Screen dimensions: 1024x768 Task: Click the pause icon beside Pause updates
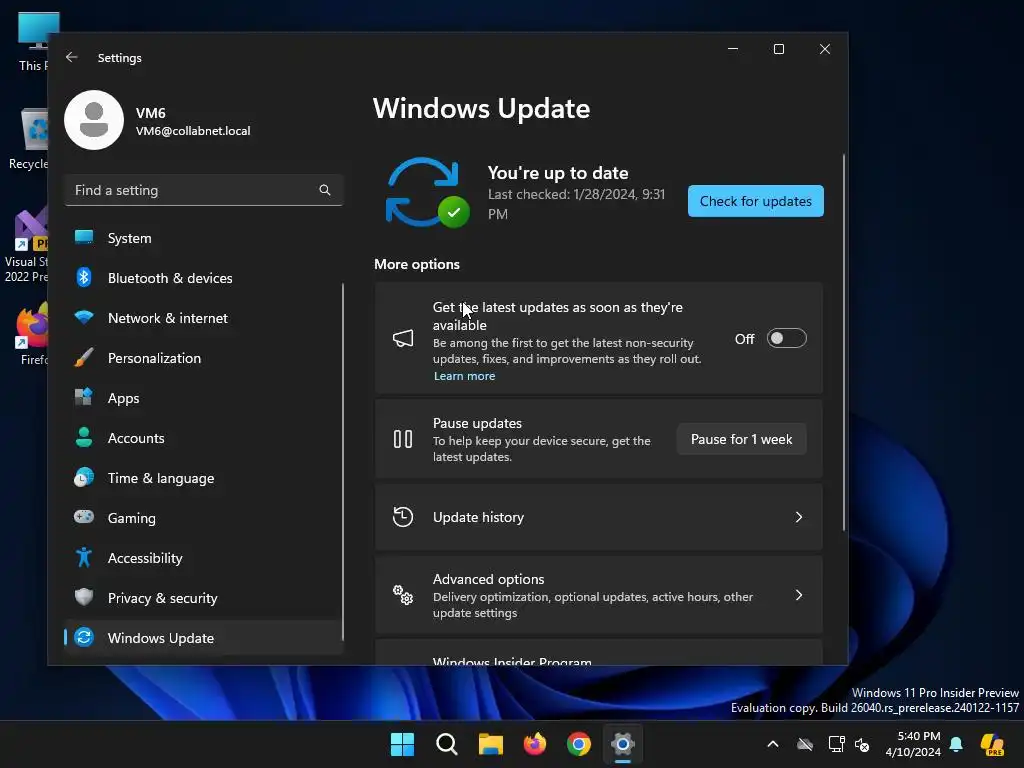[x=403, y=439]
